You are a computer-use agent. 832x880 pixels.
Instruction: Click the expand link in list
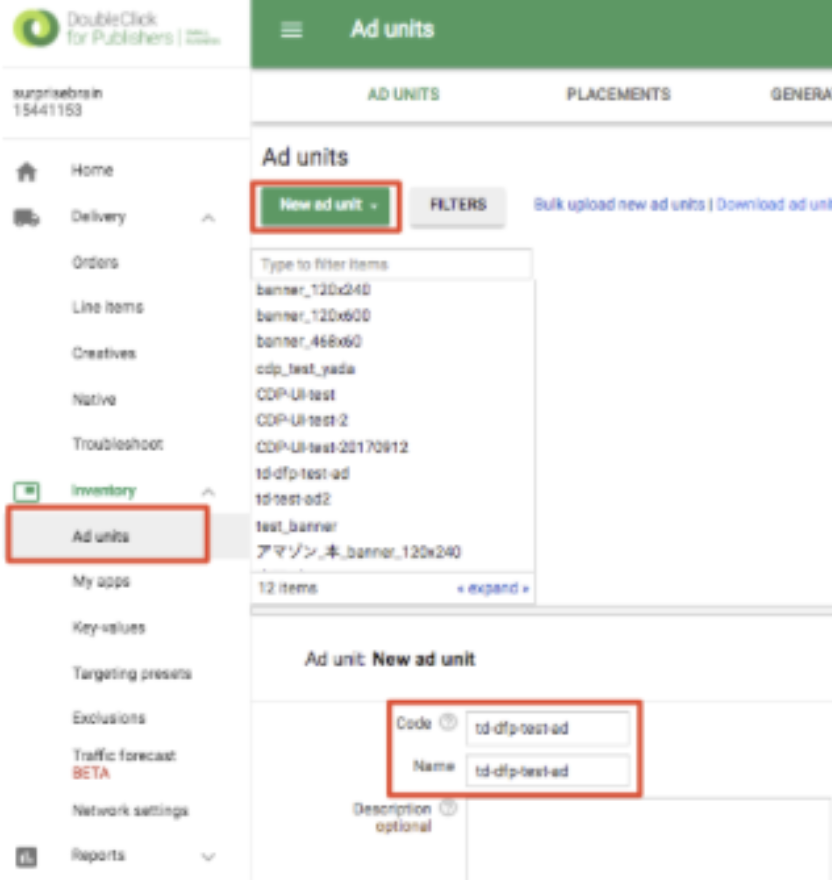click(x=493, y=588)
